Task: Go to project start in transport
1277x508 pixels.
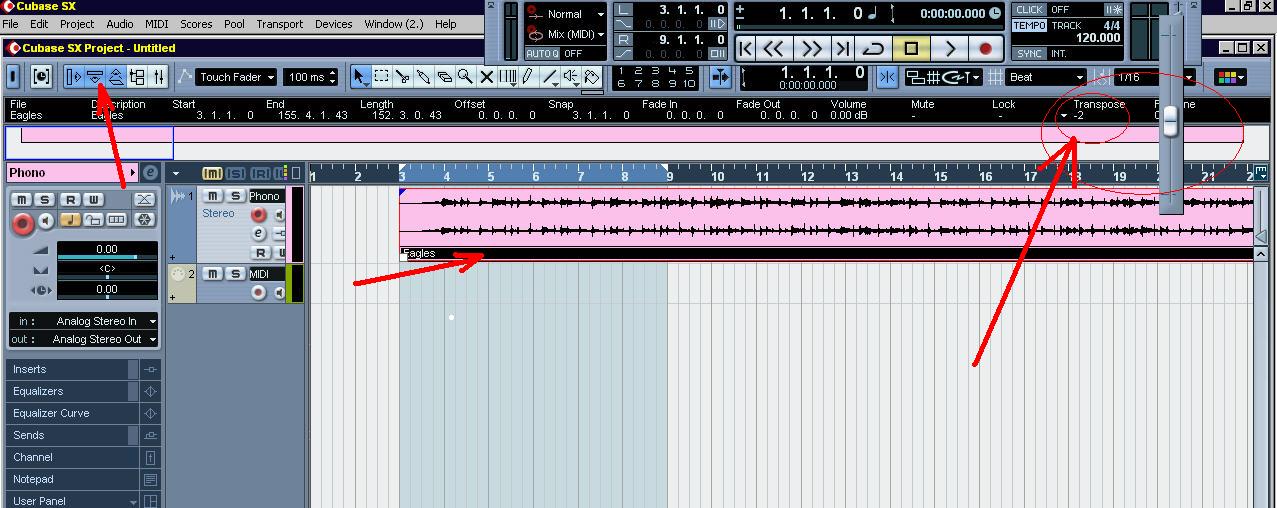Action: tap(746, 48)
